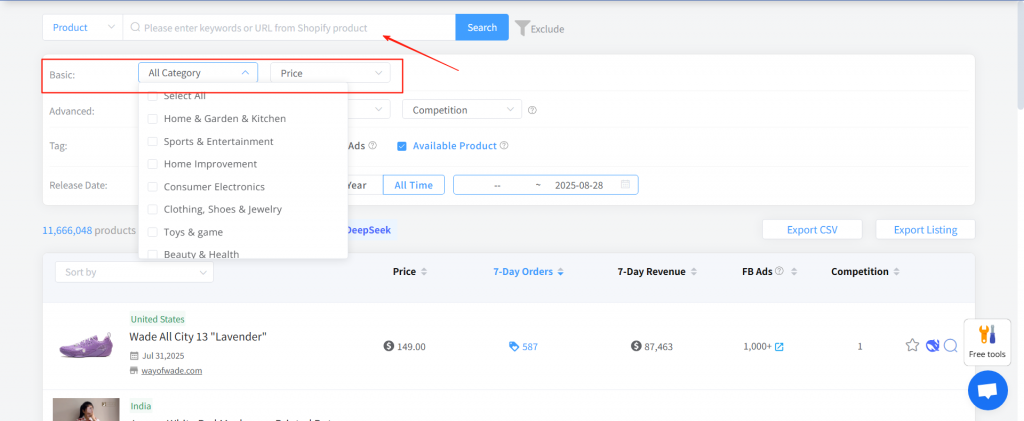Open the Sort by dropdown
Viewport: 1024px width, 421px height.
[134, 272]
